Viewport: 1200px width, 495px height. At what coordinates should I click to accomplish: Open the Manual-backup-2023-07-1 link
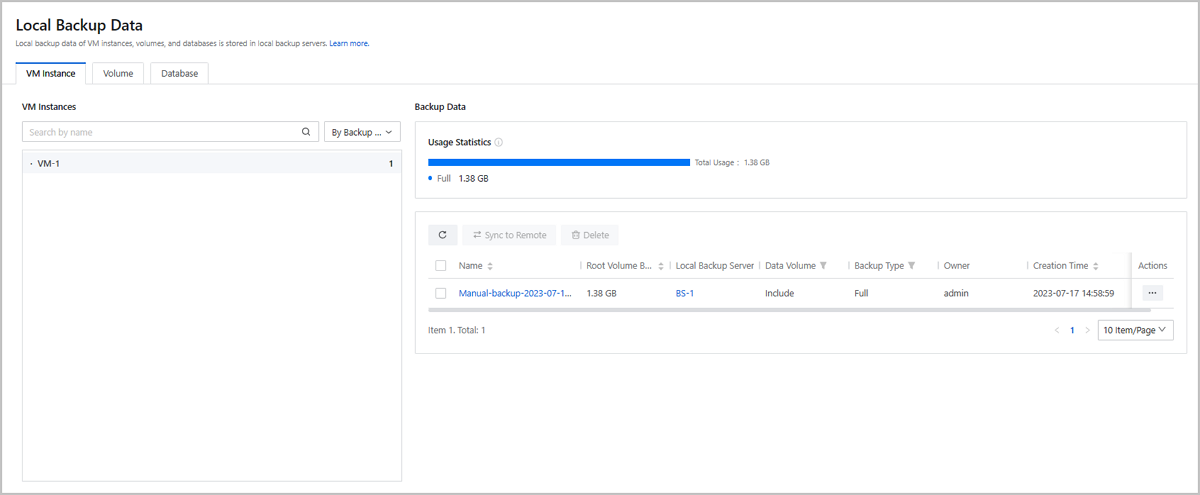point(515,293)
